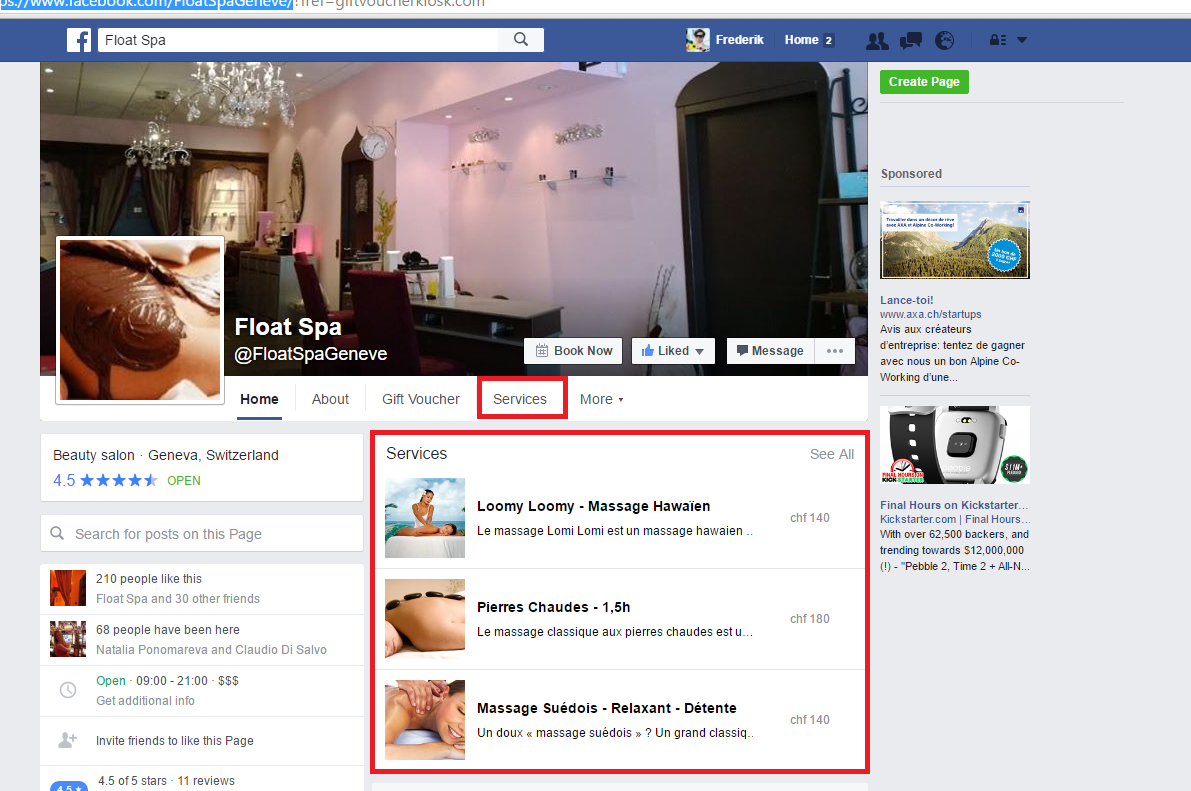Open Frederik profile link
This screenshot has width=1191, height=791.
[x=739, y=40]
